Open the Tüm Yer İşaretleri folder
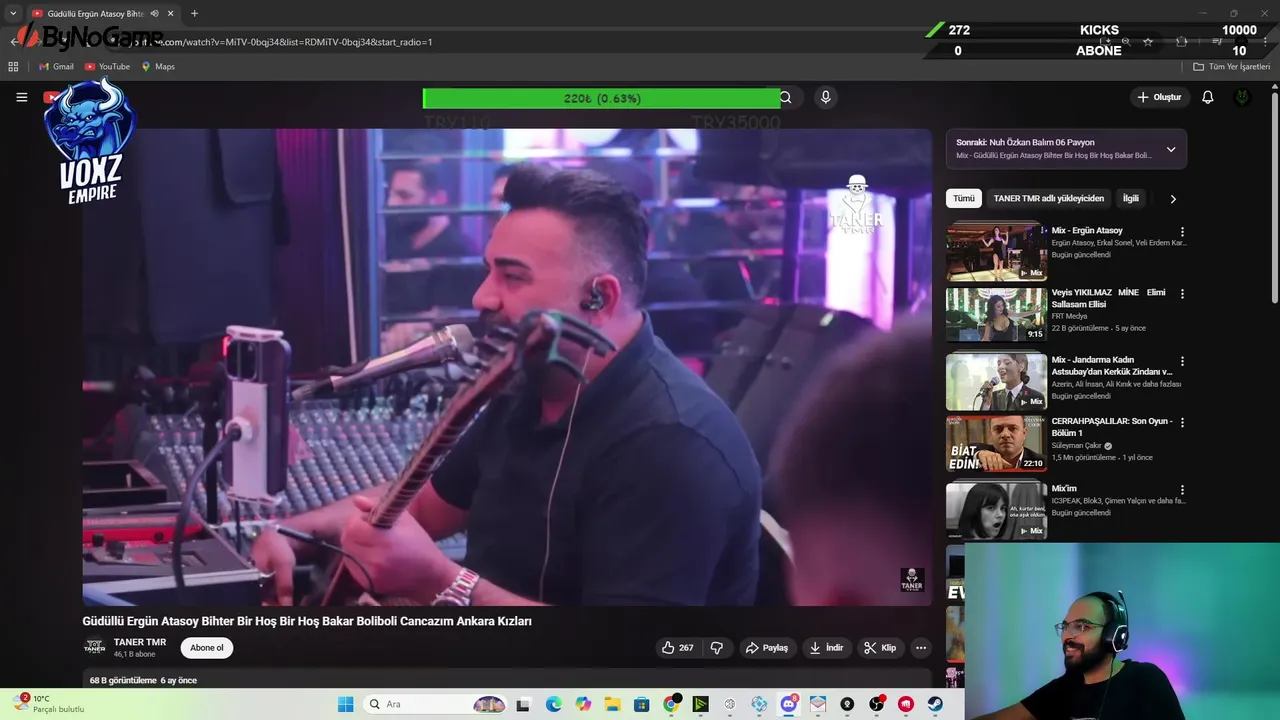This screenshot has height=720, width=1280. [x=1232, y=67]
